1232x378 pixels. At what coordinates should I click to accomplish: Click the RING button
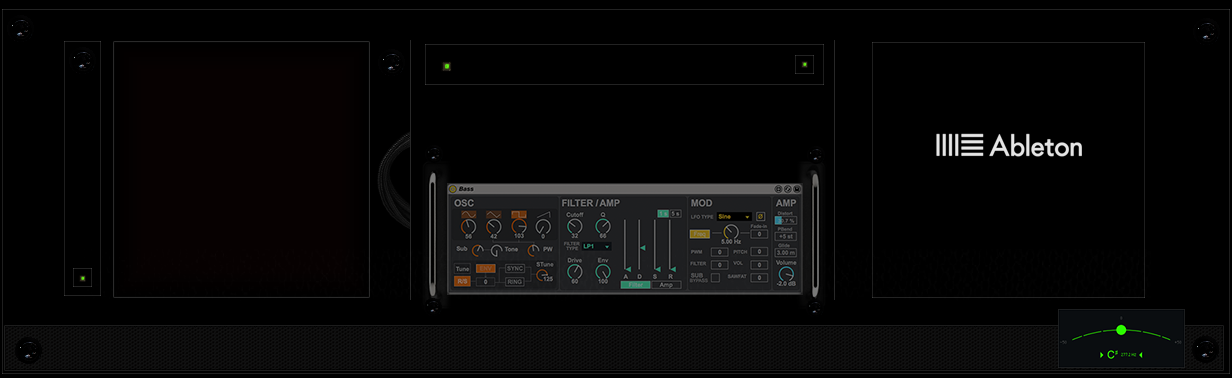[514, 281]
